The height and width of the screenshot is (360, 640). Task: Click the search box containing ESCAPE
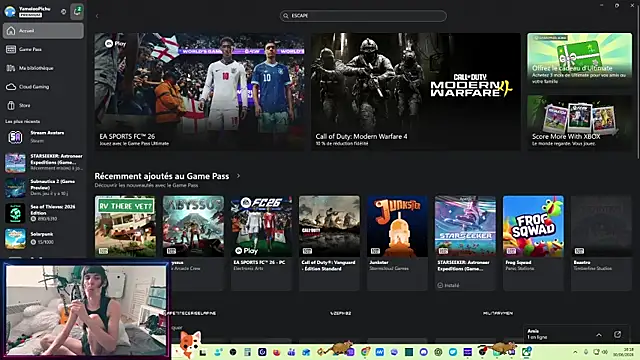pyautogui.click(x=363, y=16)
